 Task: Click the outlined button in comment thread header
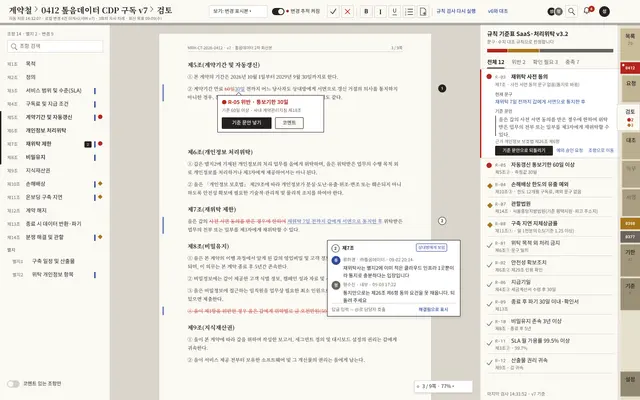coord(431,247)
